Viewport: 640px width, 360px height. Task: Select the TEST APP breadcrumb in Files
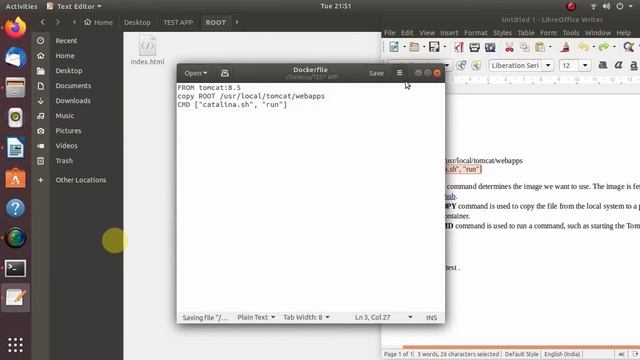pyautogui.click(x=178, y=22)
